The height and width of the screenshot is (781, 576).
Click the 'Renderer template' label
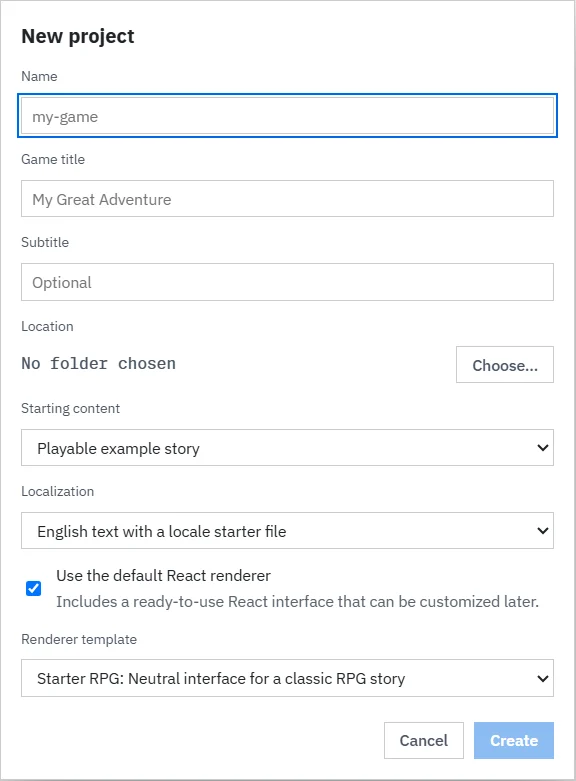point(79,639)
